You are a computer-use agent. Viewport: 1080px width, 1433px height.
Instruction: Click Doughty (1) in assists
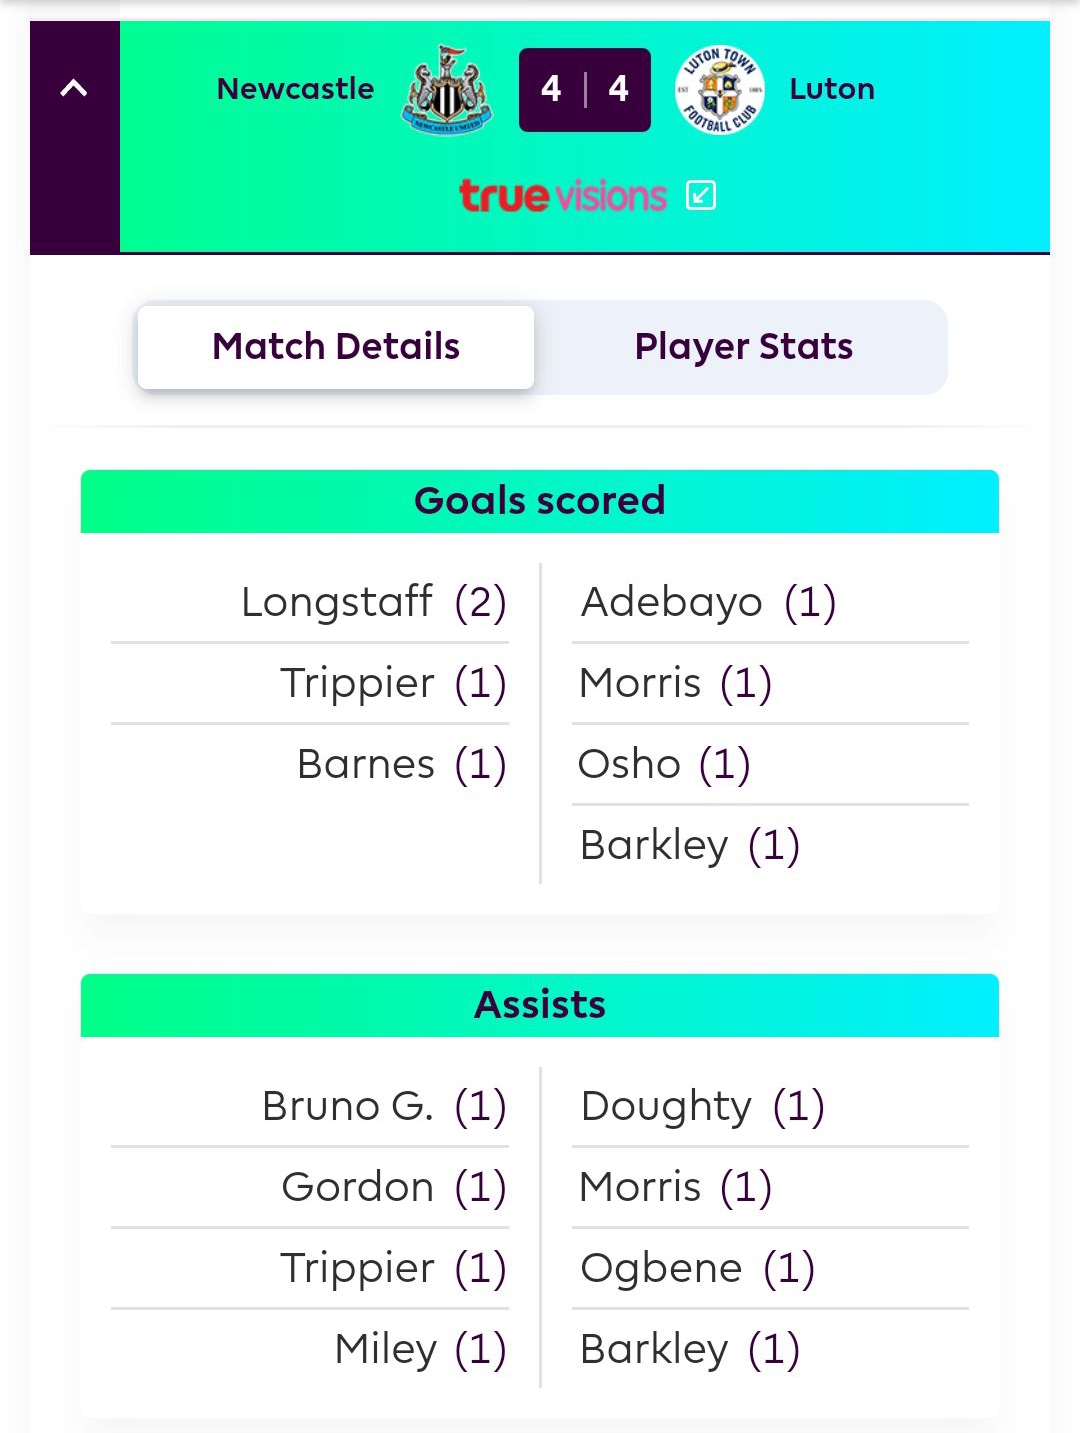[702, 1106]
